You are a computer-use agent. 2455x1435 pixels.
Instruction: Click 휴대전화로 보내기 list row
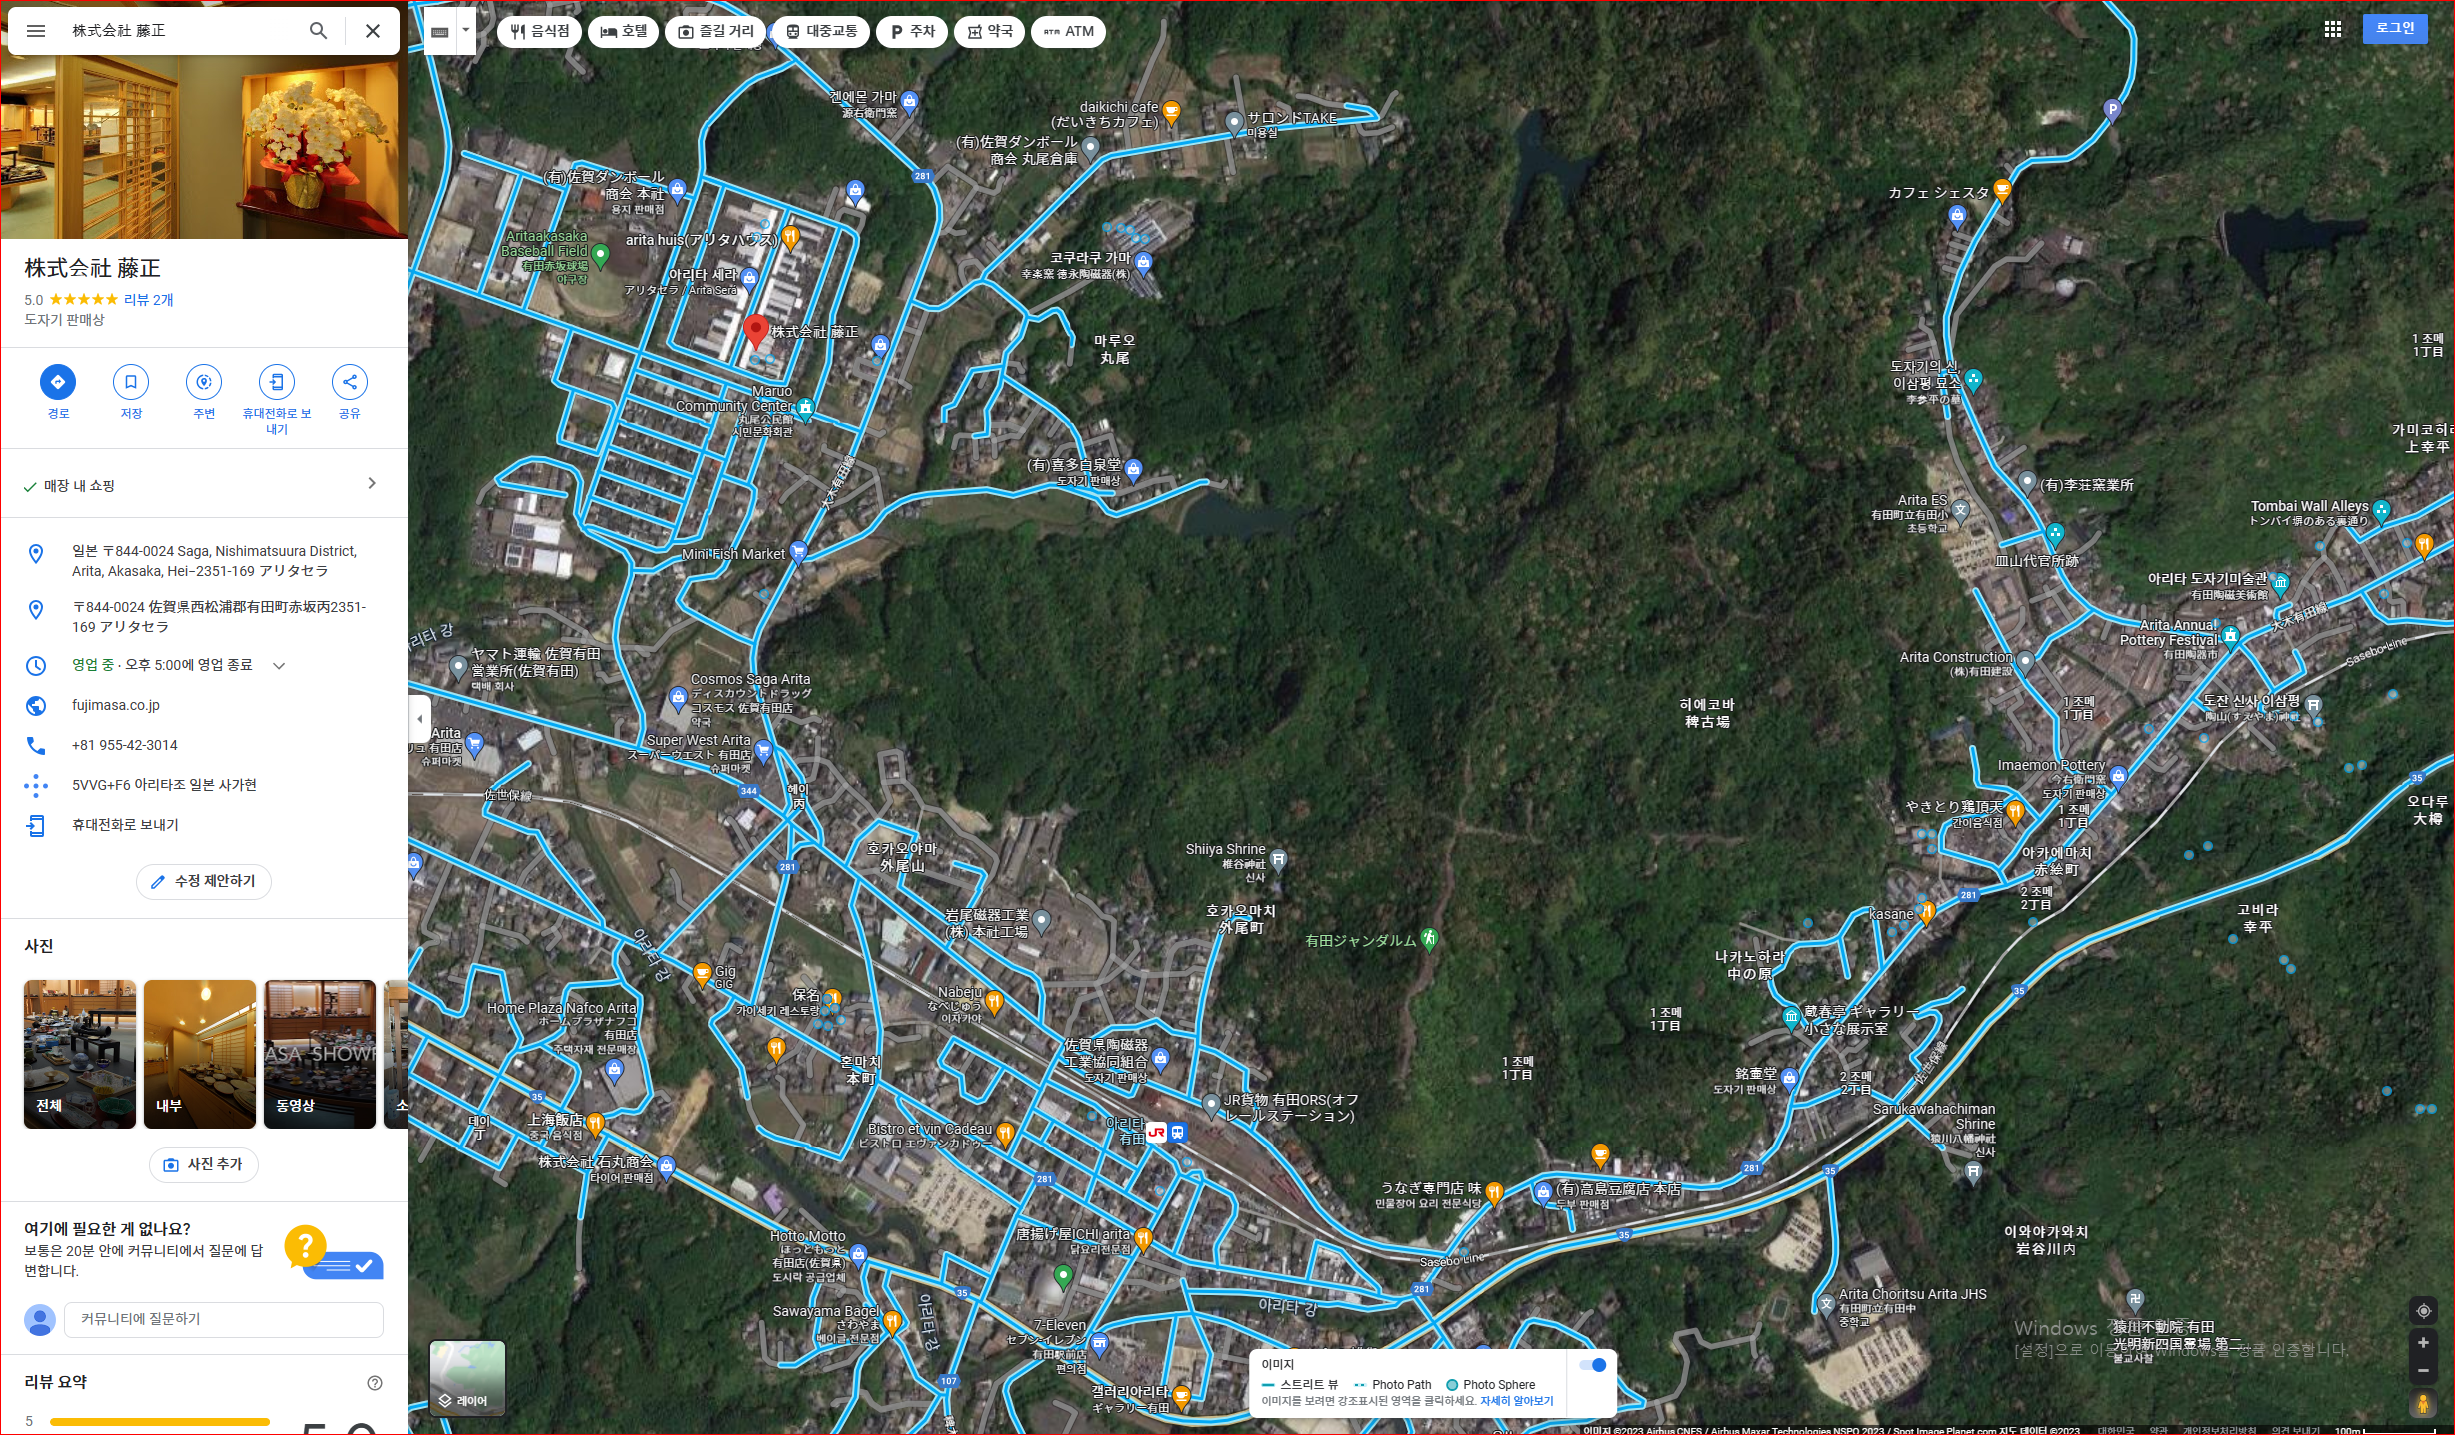[204, 826]
